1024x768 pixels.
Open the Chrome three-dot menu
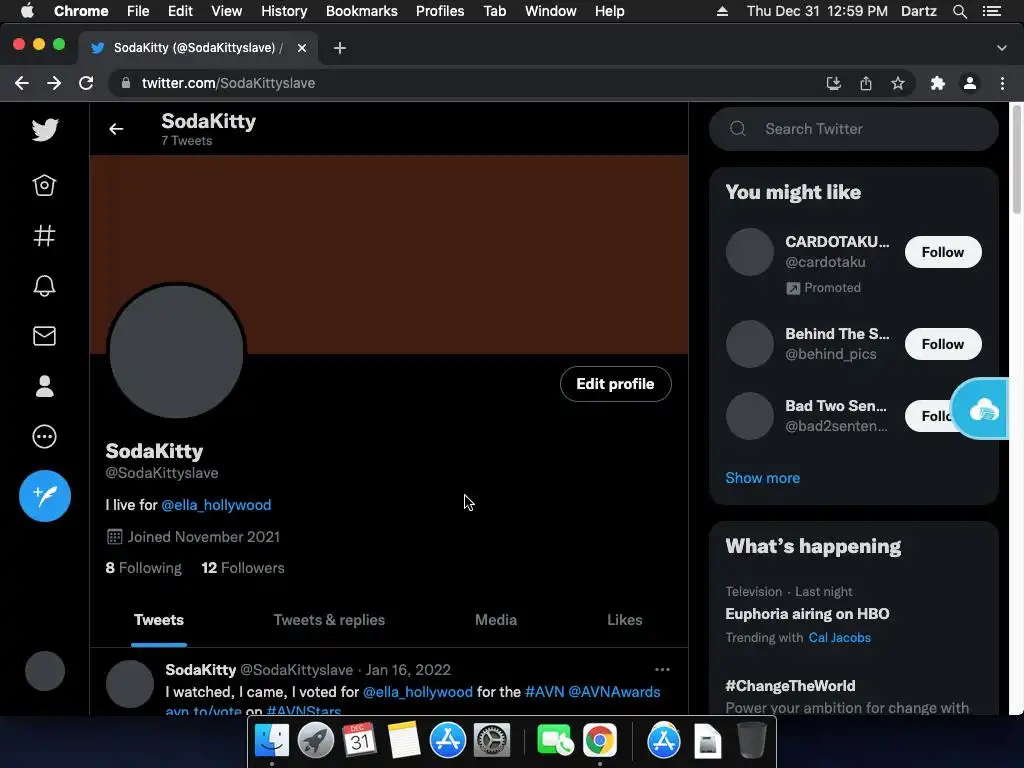pos(1002,83)
